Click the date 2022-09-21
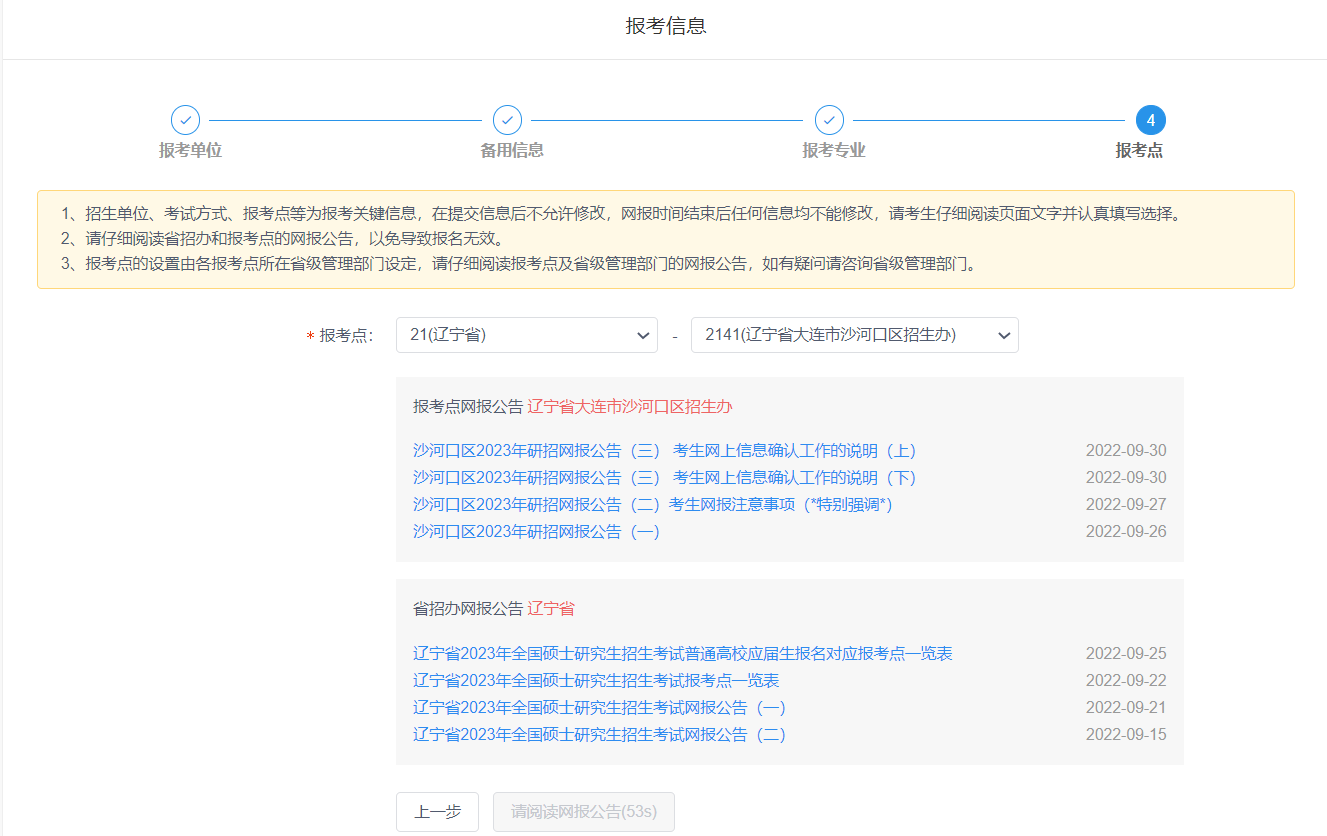Screen dimensions: 1327x836 click(x=1126, y=708)
